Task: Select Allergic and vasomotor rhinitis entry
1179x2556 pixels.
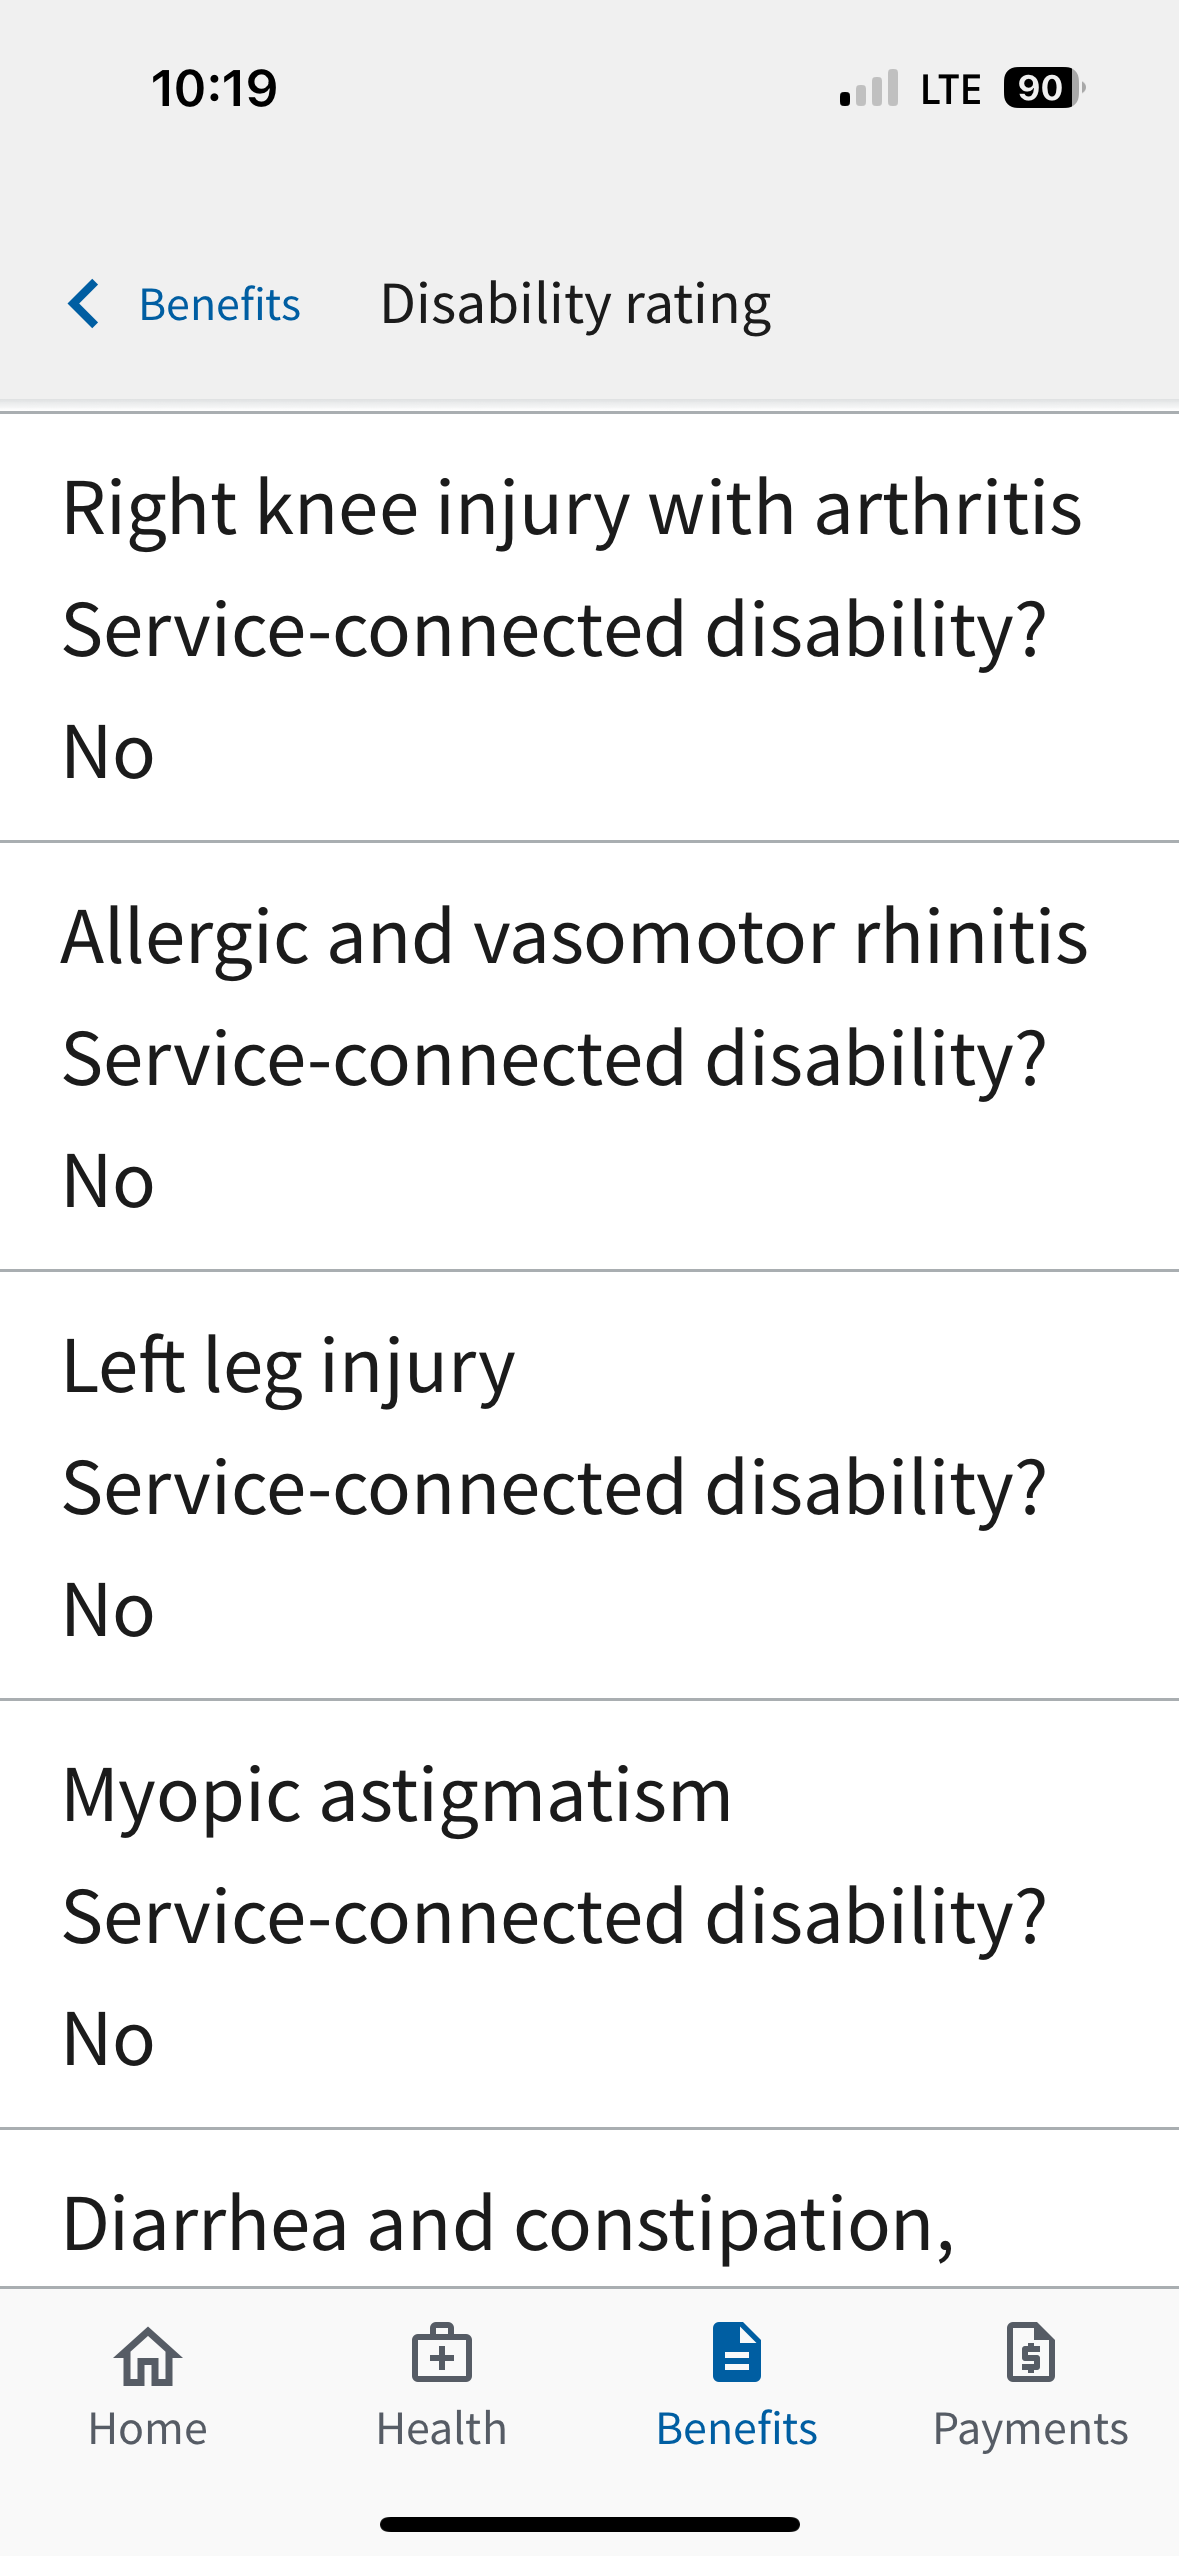Action: pos(574,937)
